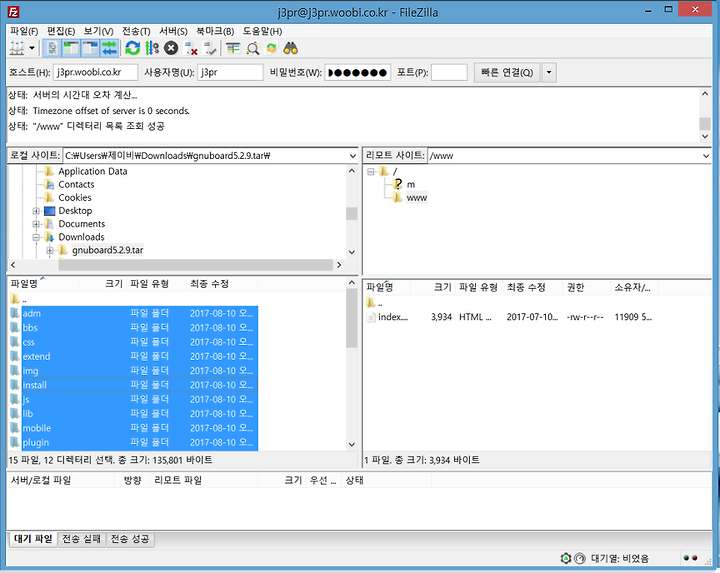Cancel the current operation

[171, 48]
